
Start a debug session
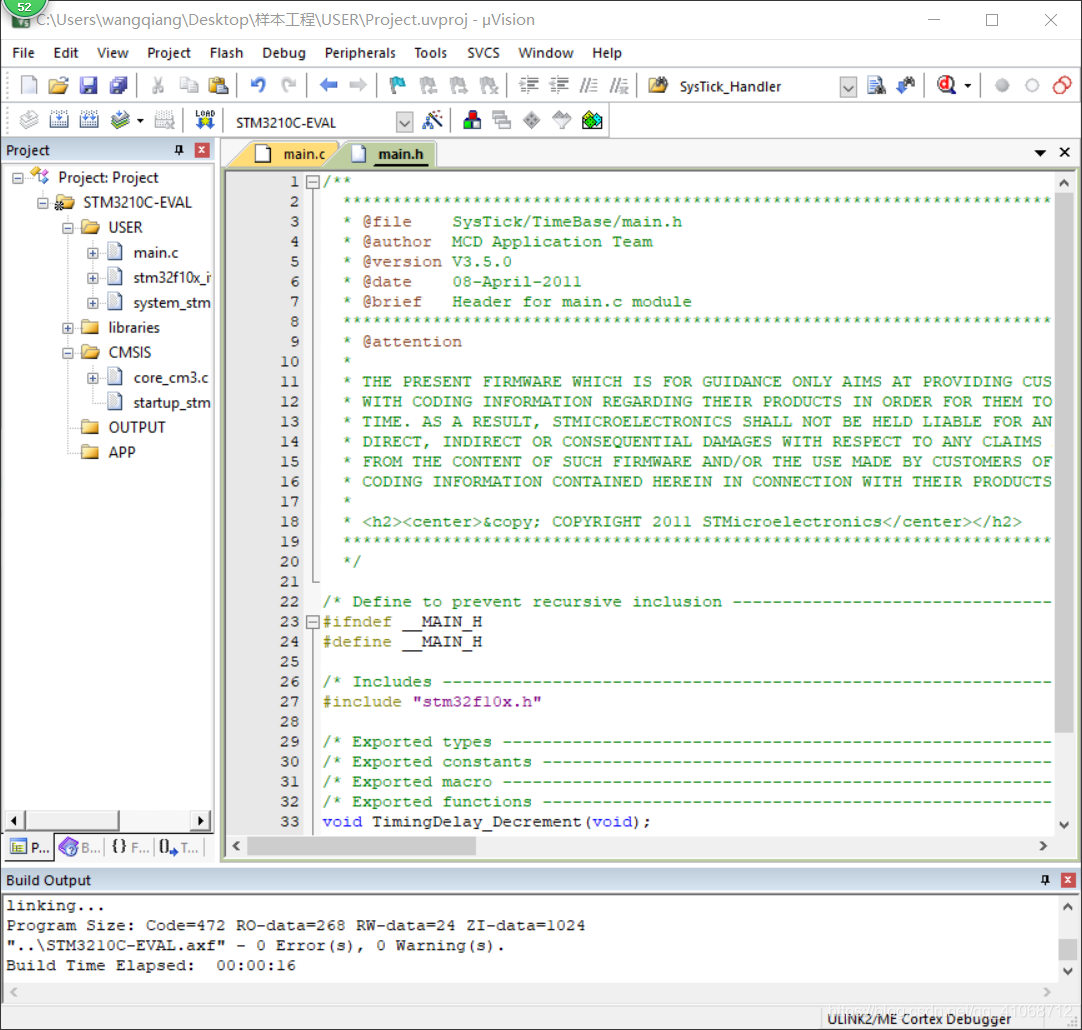click(x=948, y=86)
